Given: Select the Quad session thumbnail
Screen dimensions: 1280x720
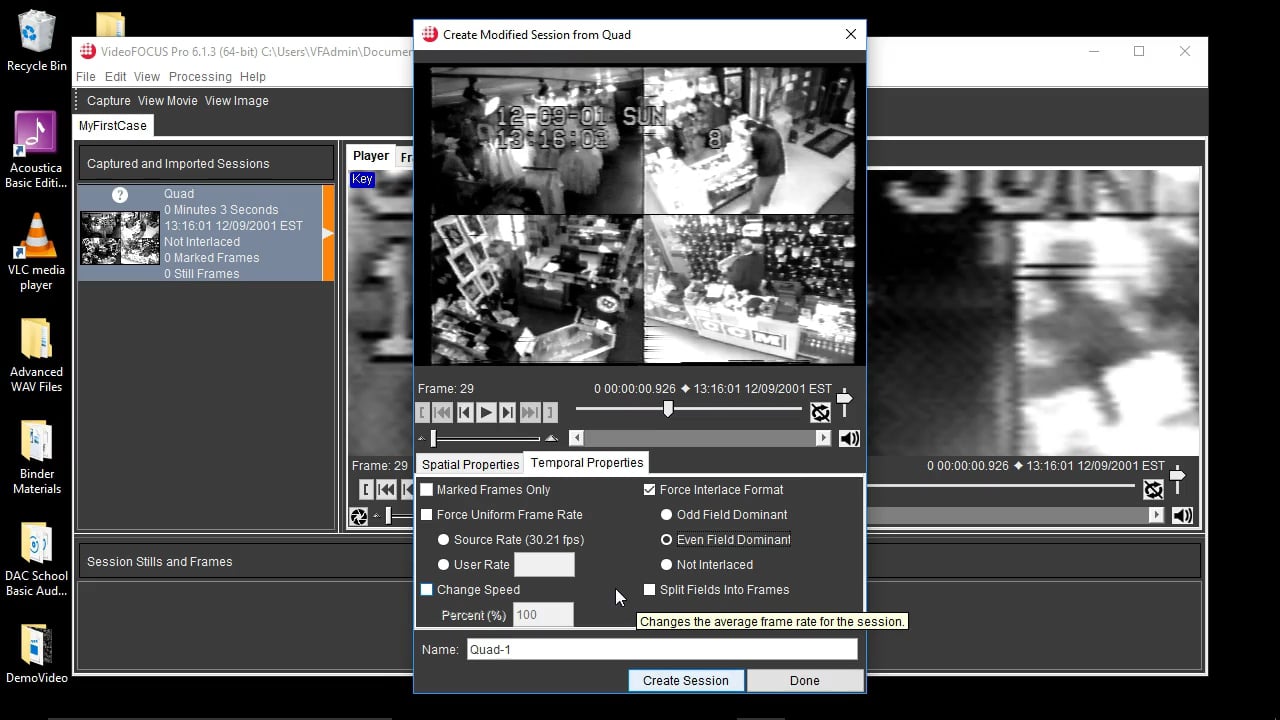Looking at the screenshot, I should click(120, 238).
